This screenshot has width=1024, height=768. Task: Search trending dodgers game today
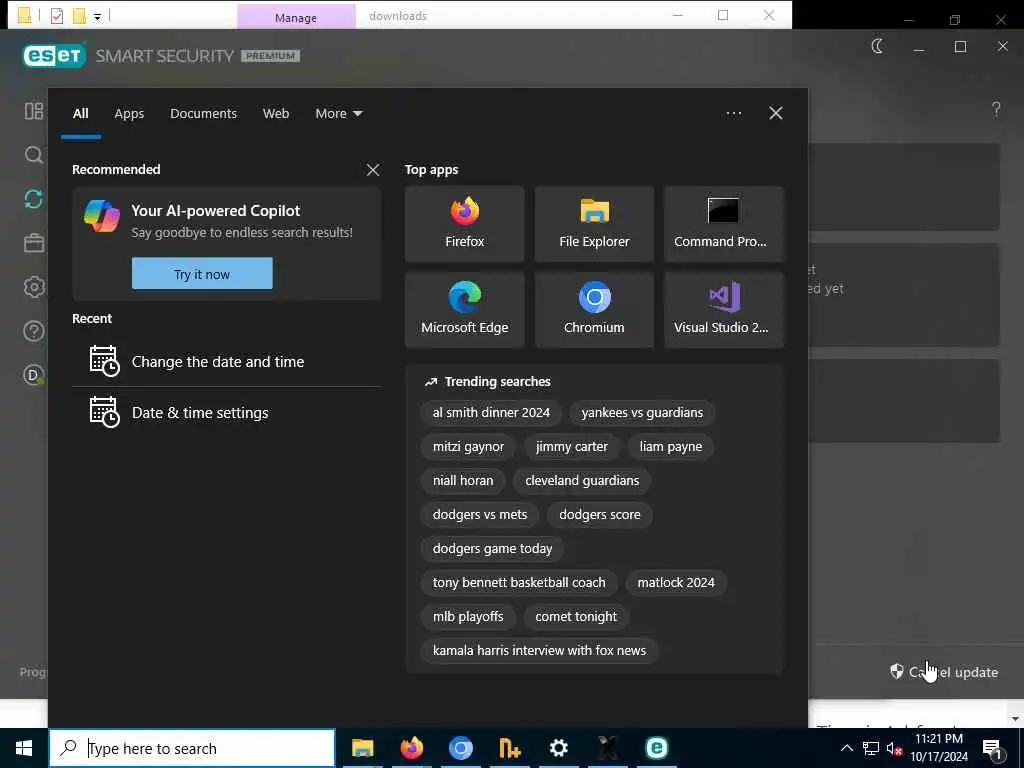(x=492, y=549)
